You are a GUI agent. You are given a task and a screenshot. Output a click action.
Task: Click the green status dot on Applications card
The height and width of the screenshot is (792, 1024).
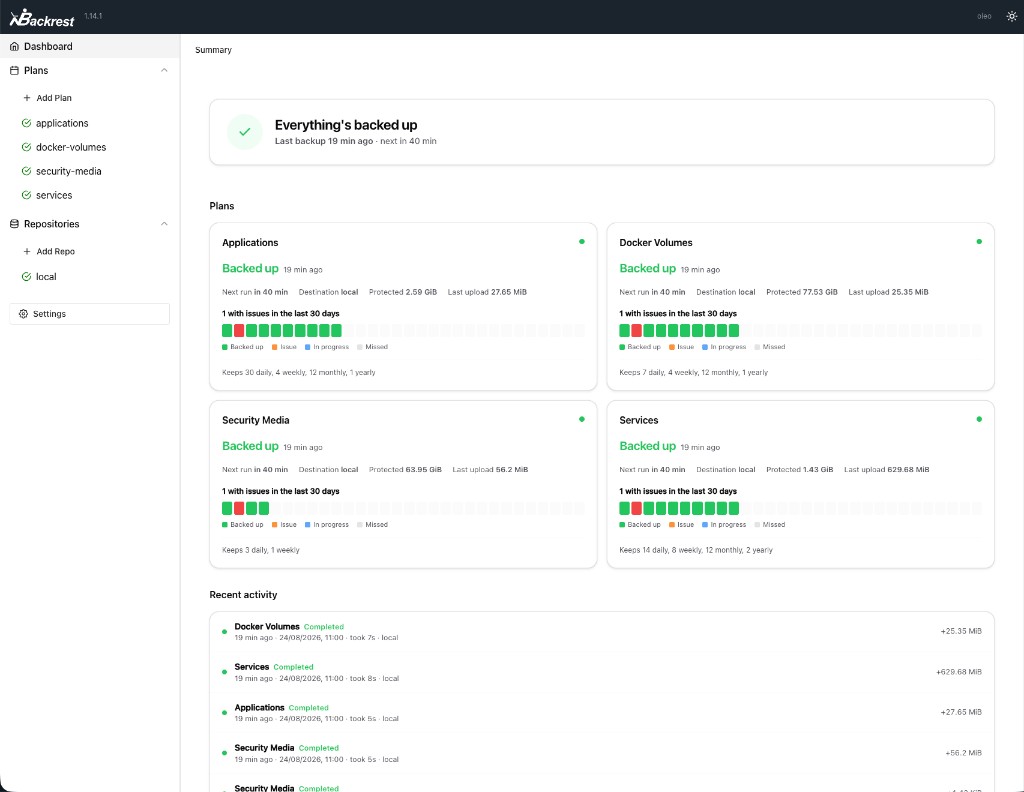[x=582, y=242]
